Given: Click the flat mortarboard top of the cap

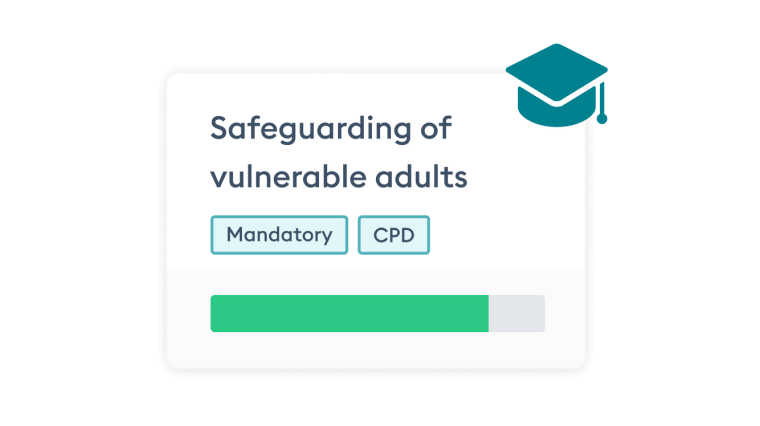Looking at the screenshot, I should (555, 69).
